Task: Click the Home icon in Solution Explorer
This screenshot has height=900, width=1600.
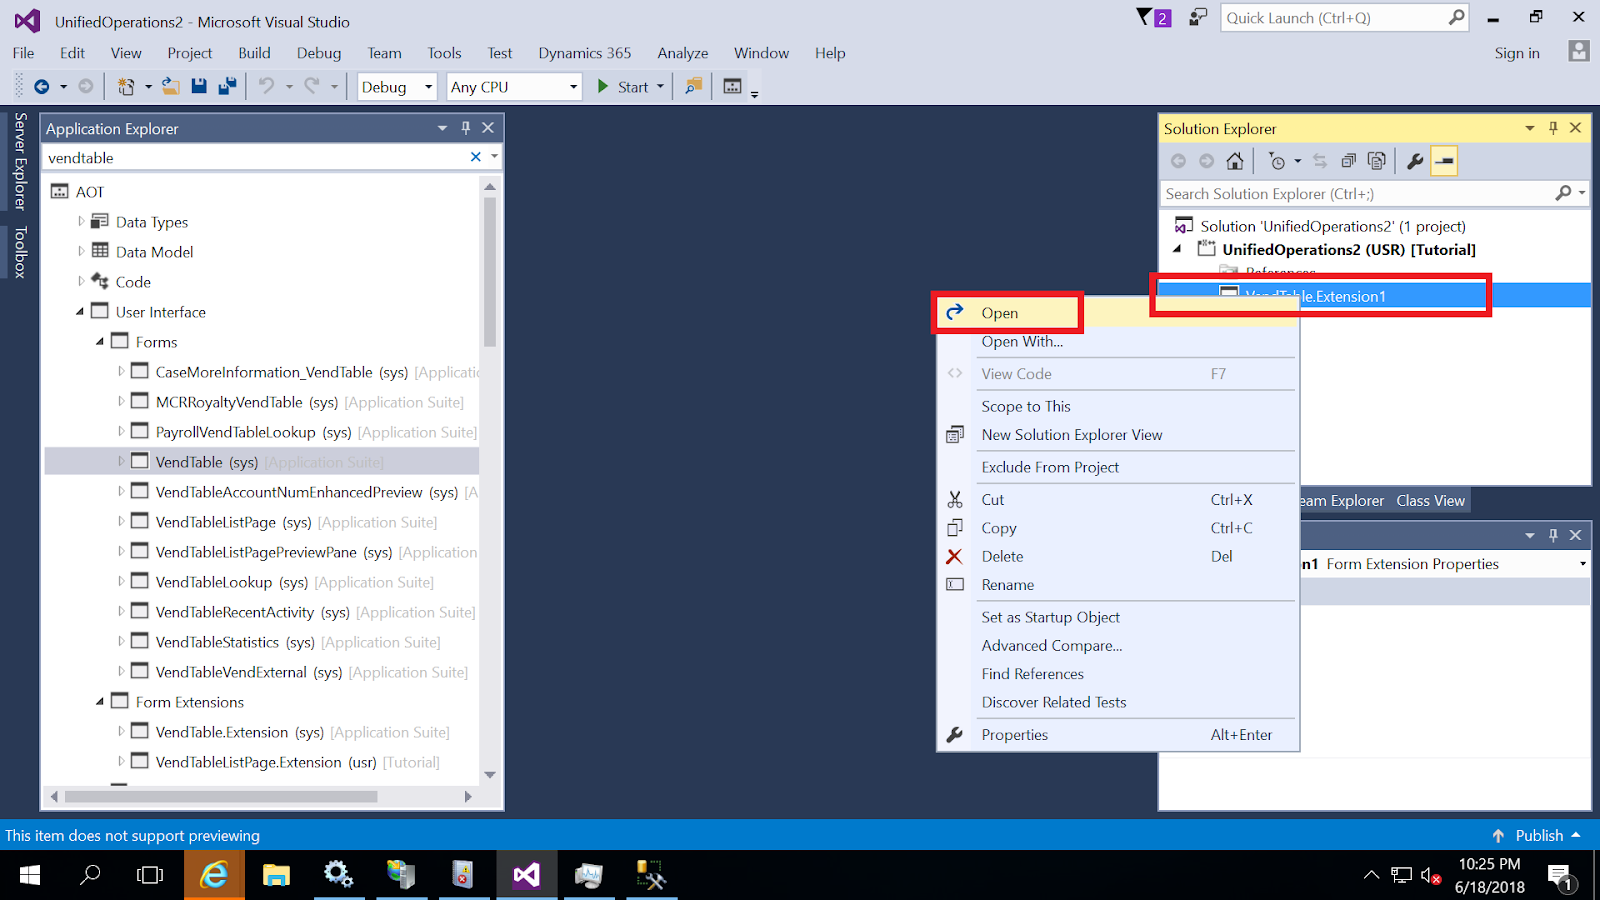Action: click(x=1235, y=161)
